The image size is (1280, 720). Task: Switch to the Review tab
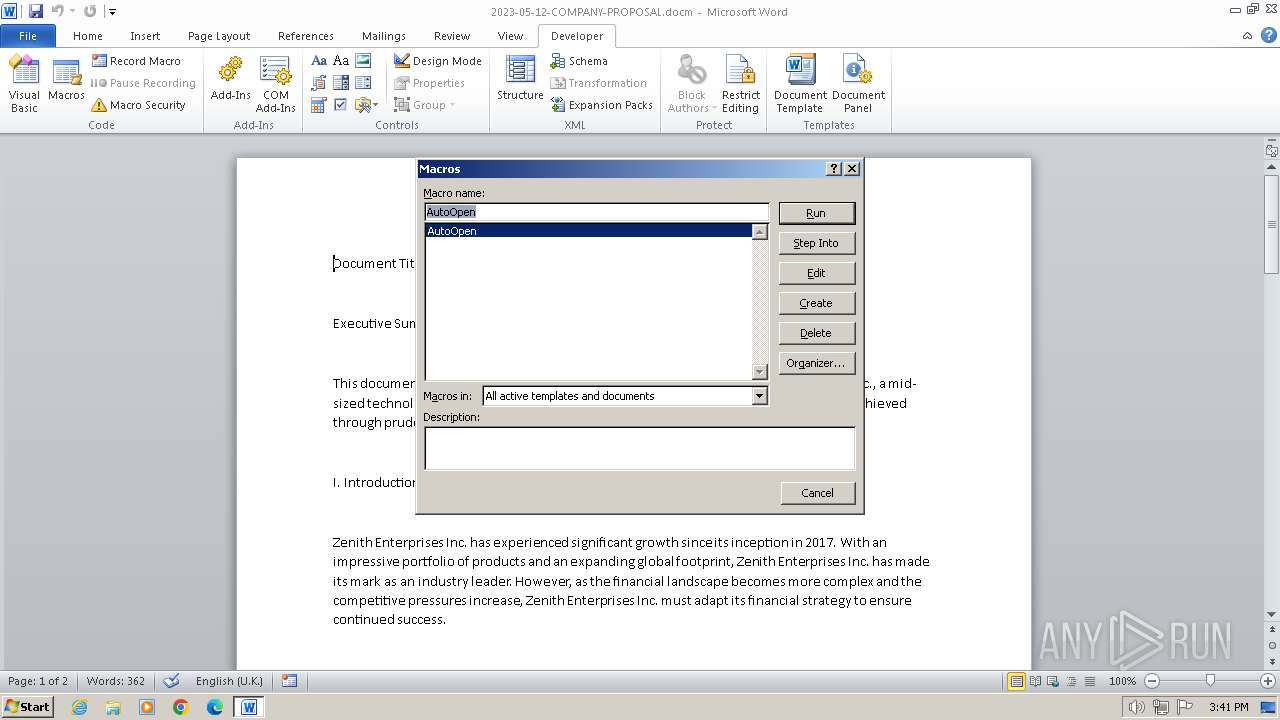452,36
